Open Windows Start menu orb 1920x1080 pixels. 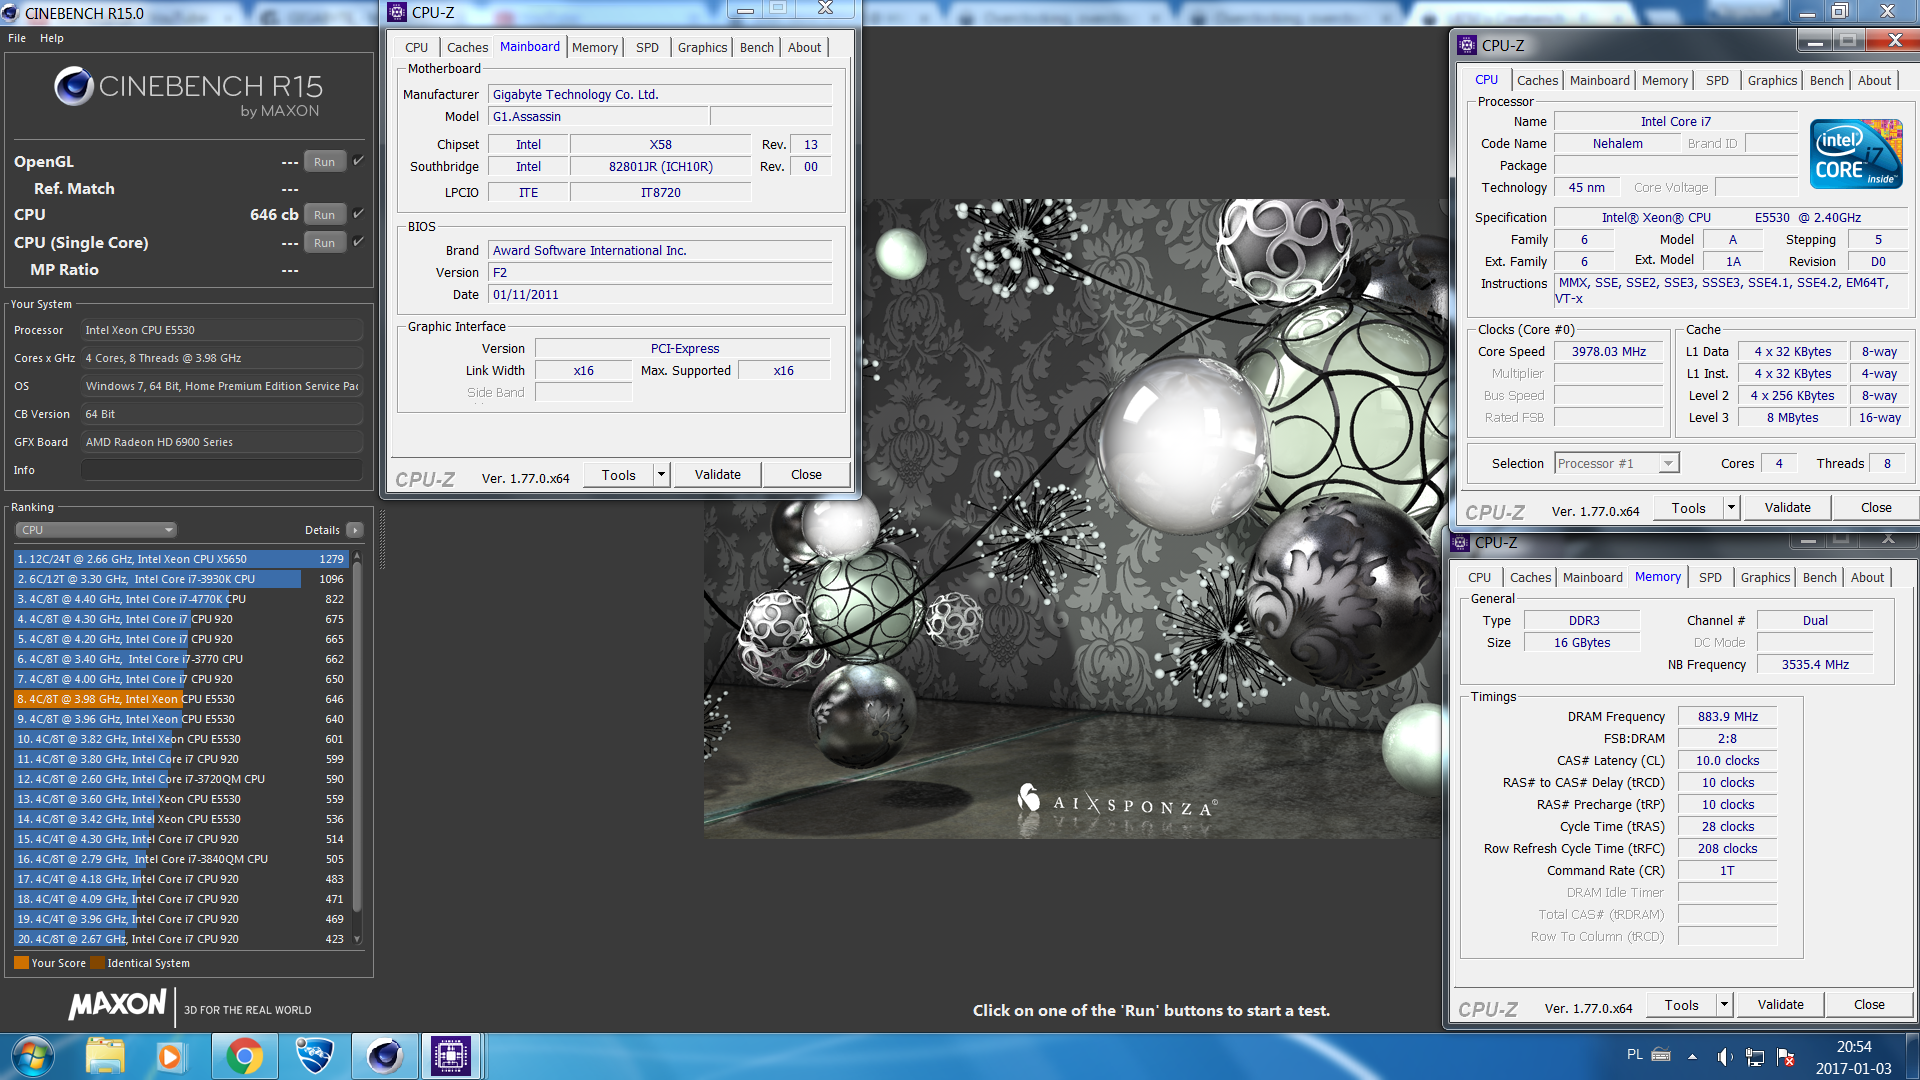tap(32, 1056)
